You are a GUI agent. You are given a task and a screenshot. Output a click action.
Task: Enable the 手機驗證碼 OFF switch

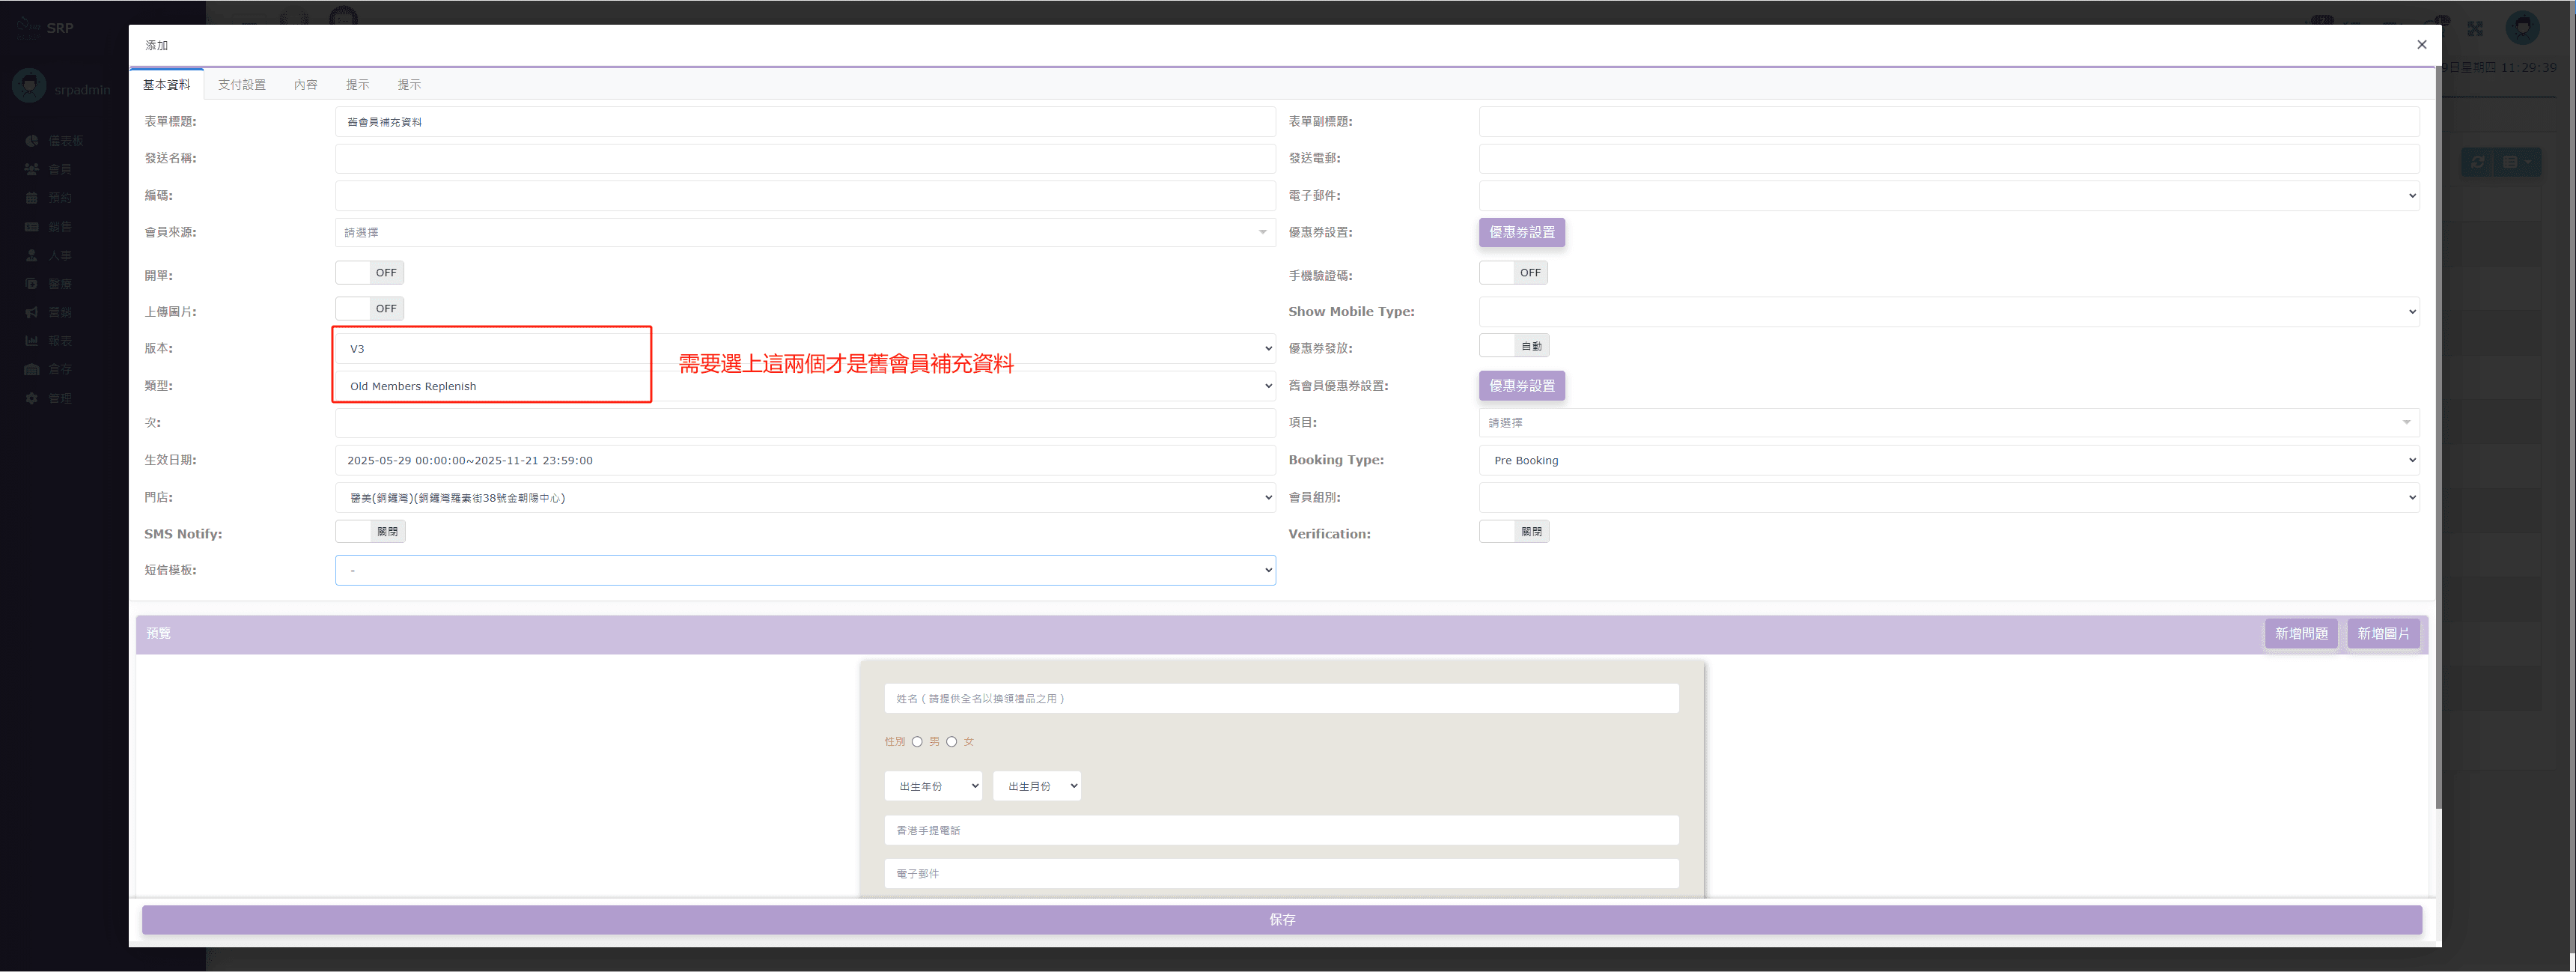1513,272
